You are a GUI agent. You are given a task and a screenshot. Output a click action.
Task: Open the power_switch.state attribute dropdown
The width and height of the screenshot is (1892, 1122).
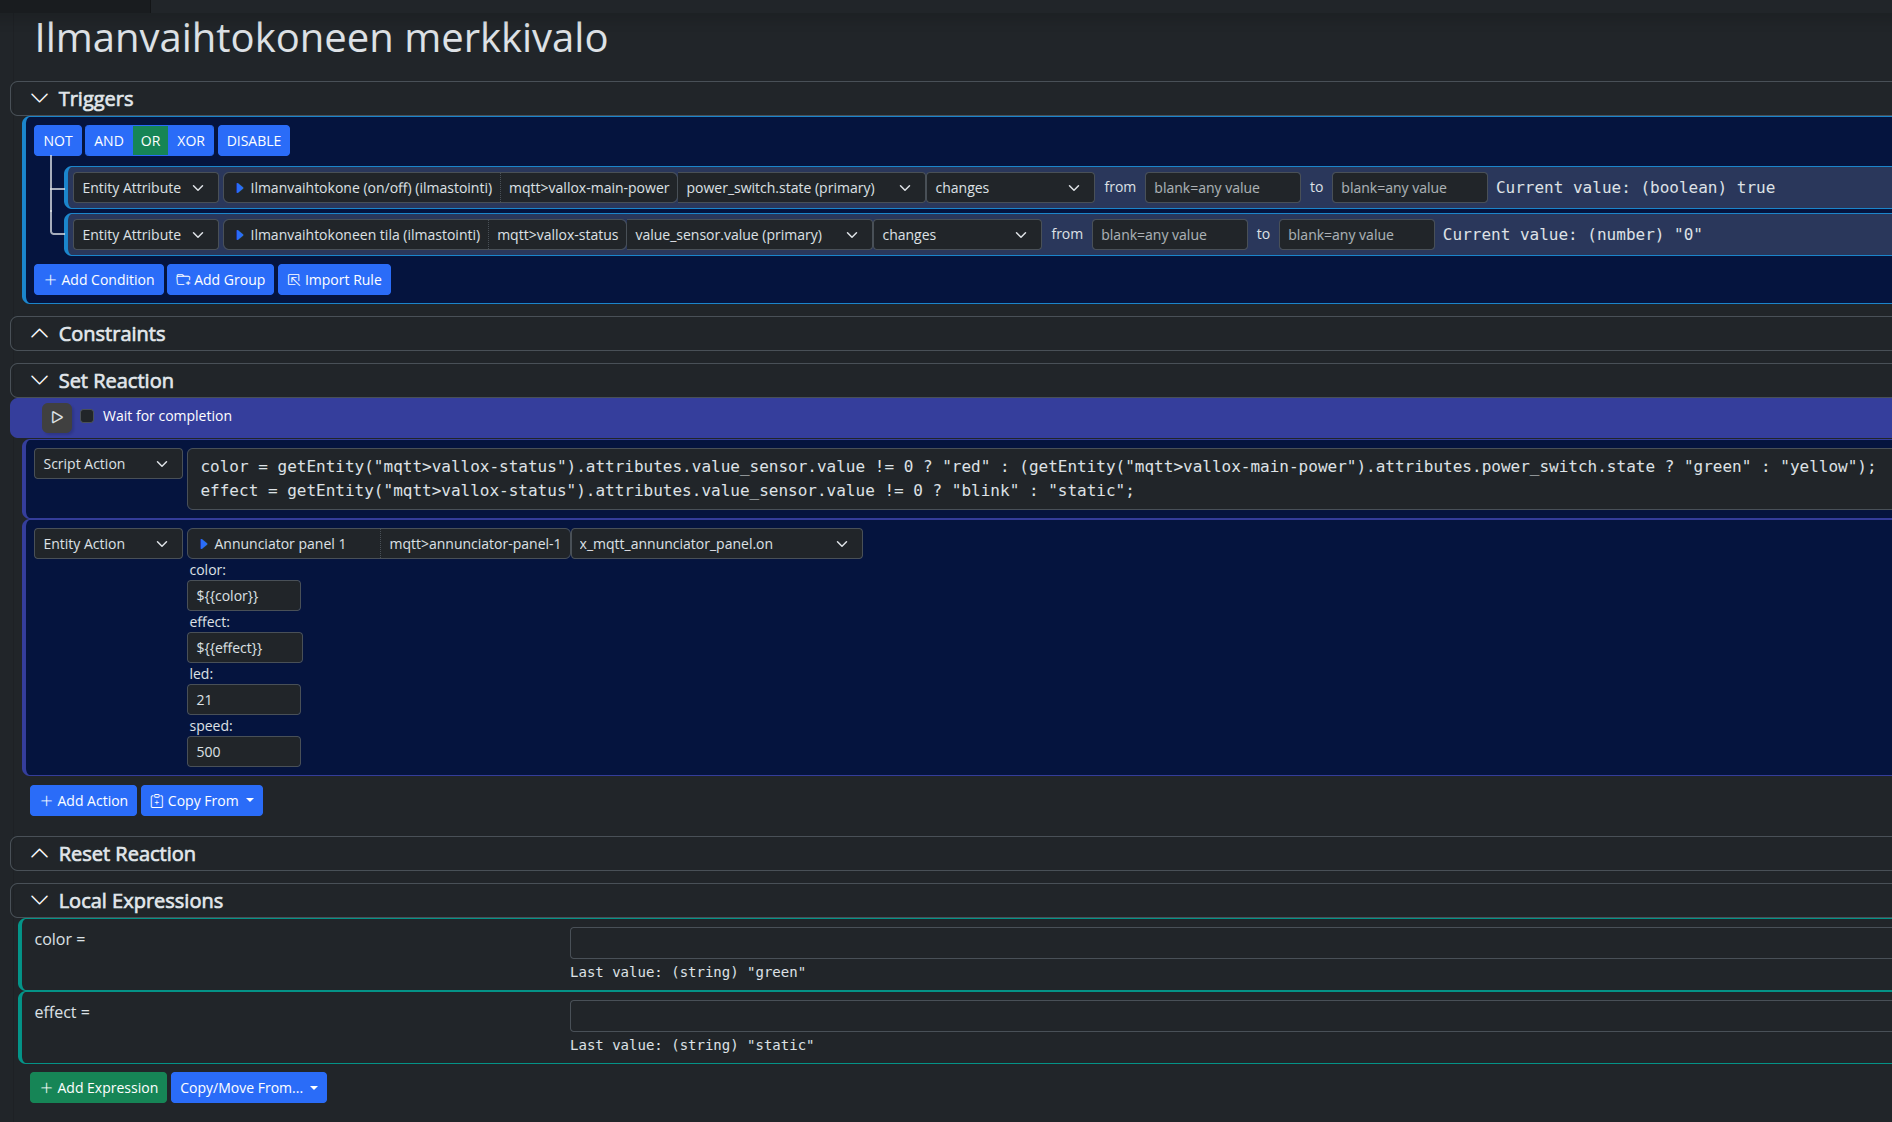pos(798,188)
